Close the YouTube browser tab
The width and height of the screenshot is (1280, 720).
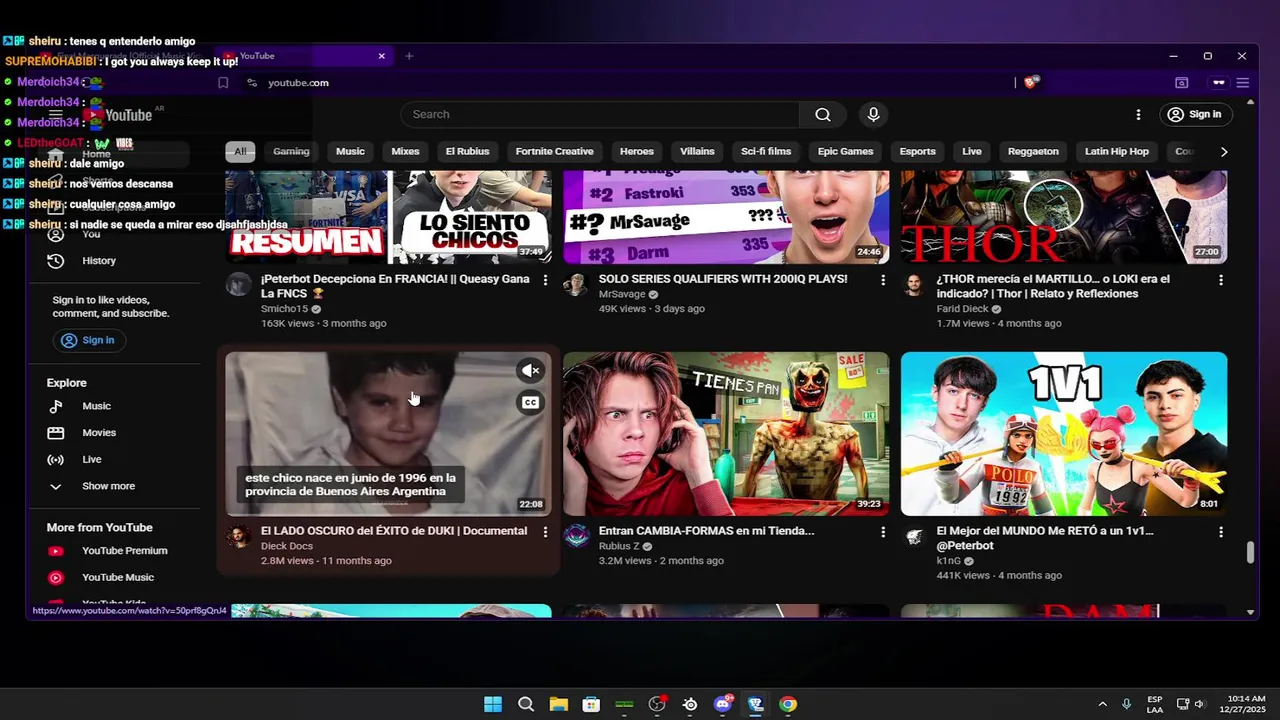coord(381,56)
